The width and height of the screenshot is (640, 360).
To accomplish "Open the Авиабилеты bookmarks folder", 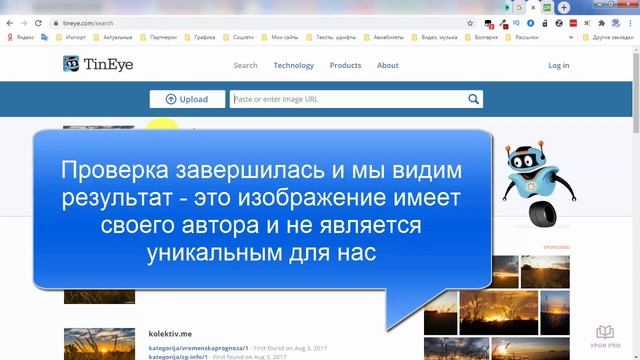I will coord(384,37).
